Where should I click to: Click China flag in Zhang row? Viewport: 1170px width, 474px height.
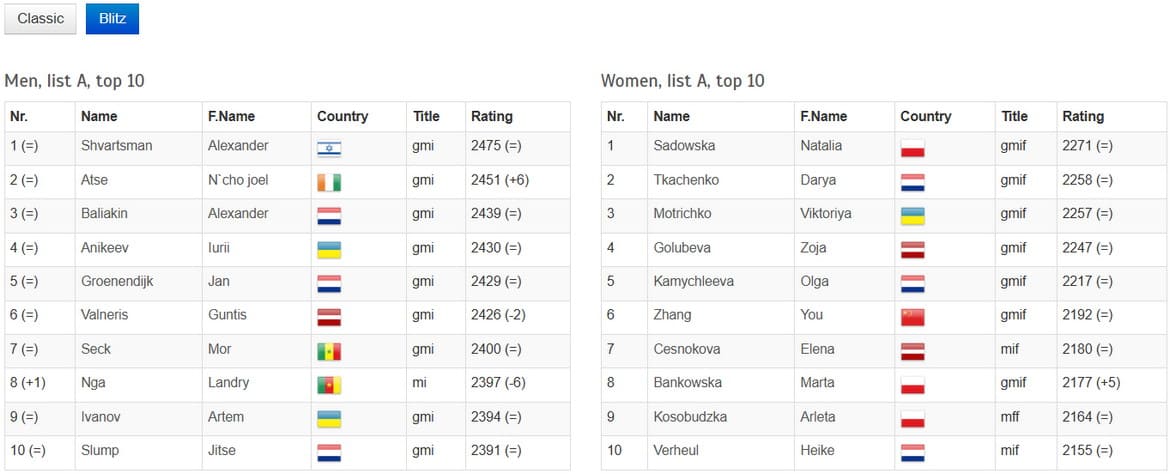[x=912, y=317]
